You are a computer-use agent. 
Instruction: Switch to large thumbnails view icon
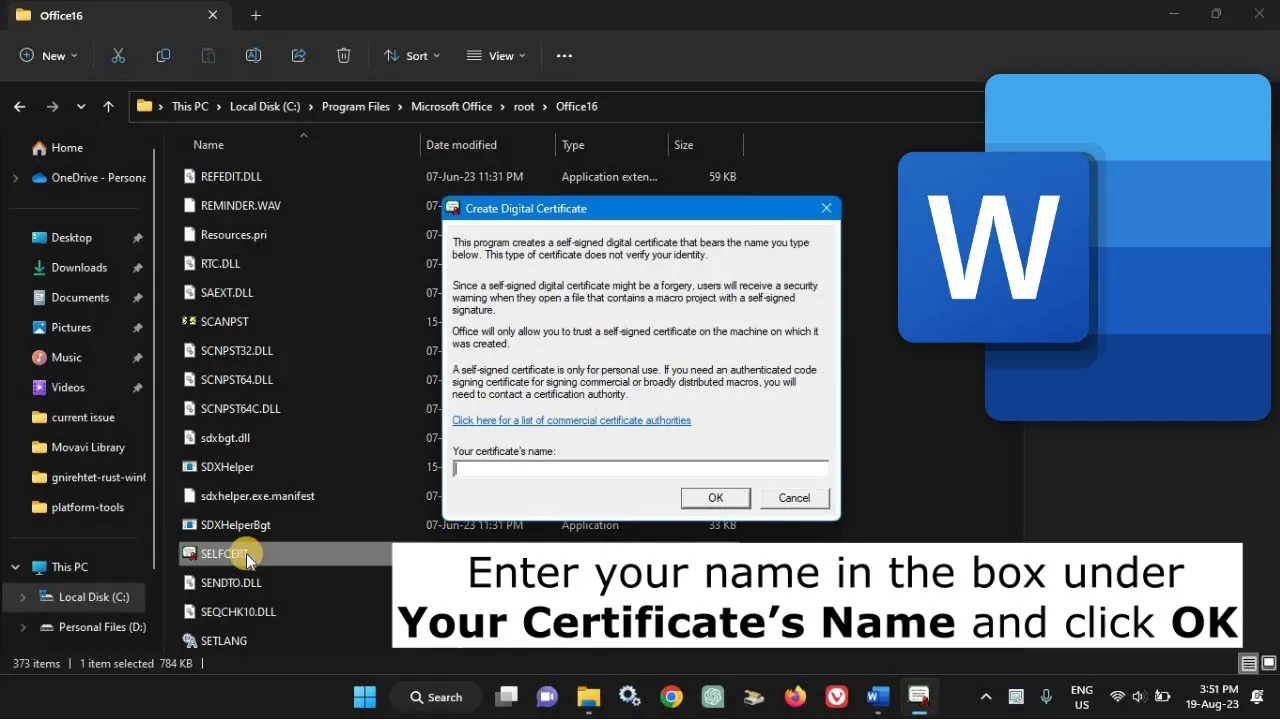(x=1269, y=664)
